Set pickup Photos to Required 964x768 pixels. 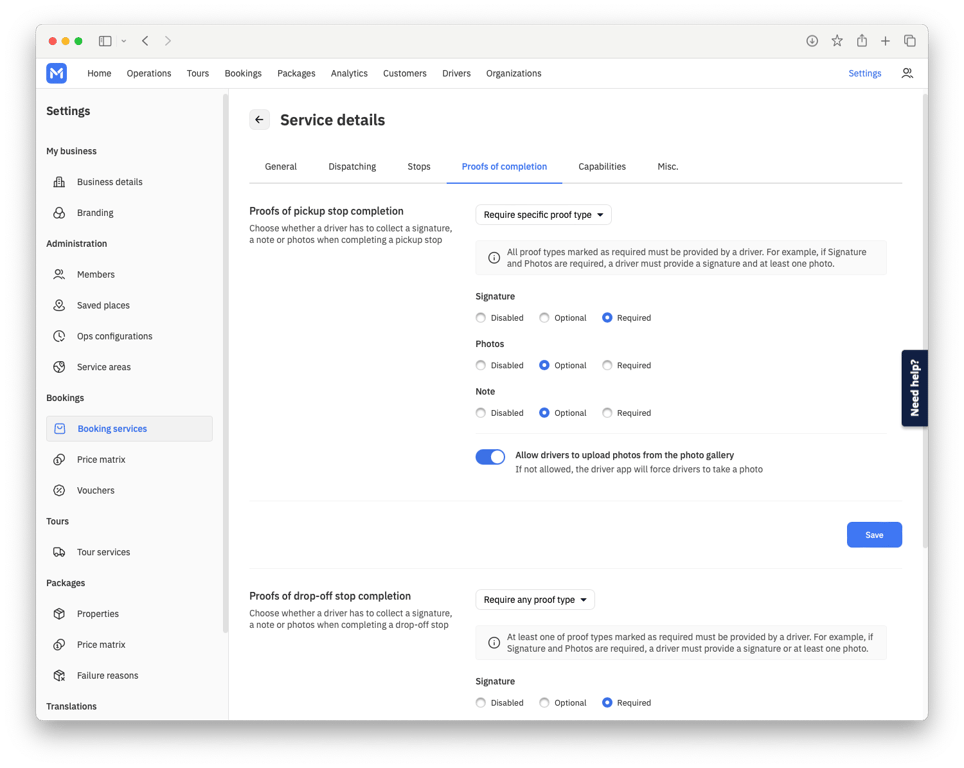607,365
